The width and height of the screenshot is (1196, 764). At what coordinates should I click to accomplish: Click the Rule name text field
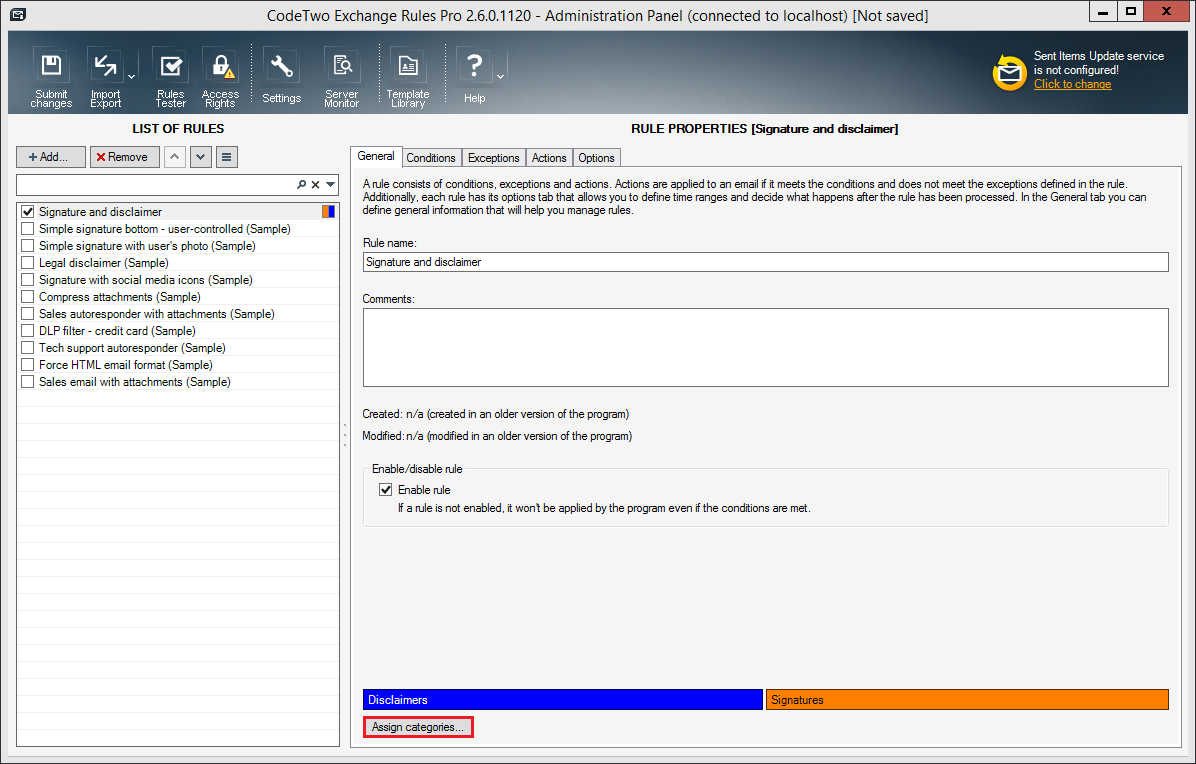(766, 262)
